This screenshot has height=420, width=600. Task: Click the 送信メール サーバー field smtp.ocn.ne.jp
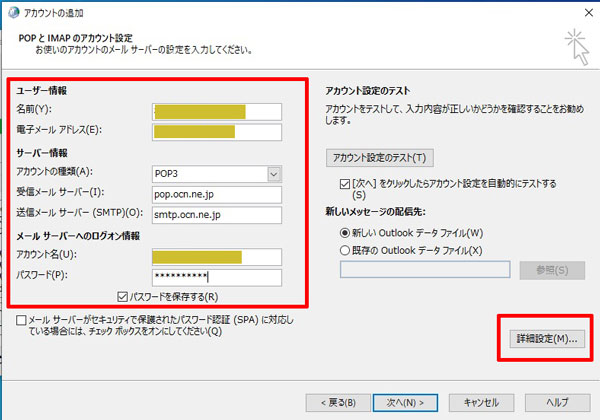(217, 215)
